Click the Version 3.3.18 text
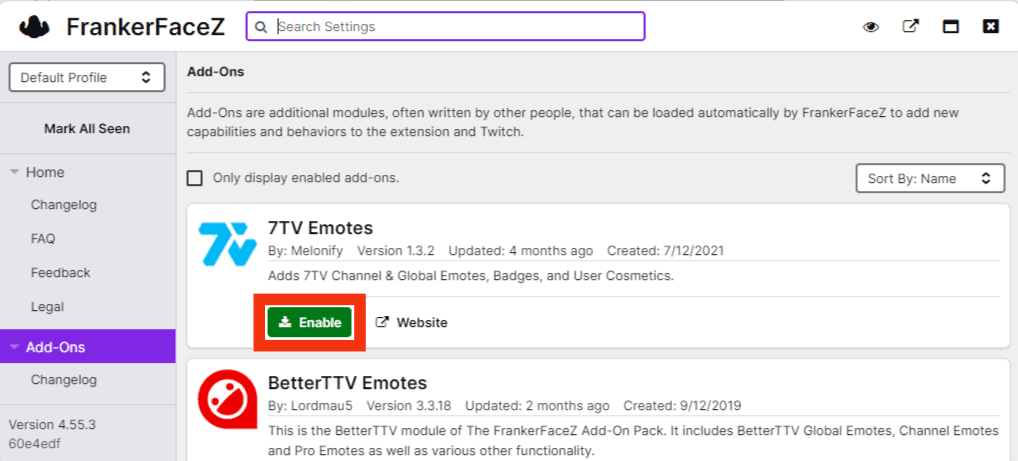1018x461 pixels. tap(408, 406)
